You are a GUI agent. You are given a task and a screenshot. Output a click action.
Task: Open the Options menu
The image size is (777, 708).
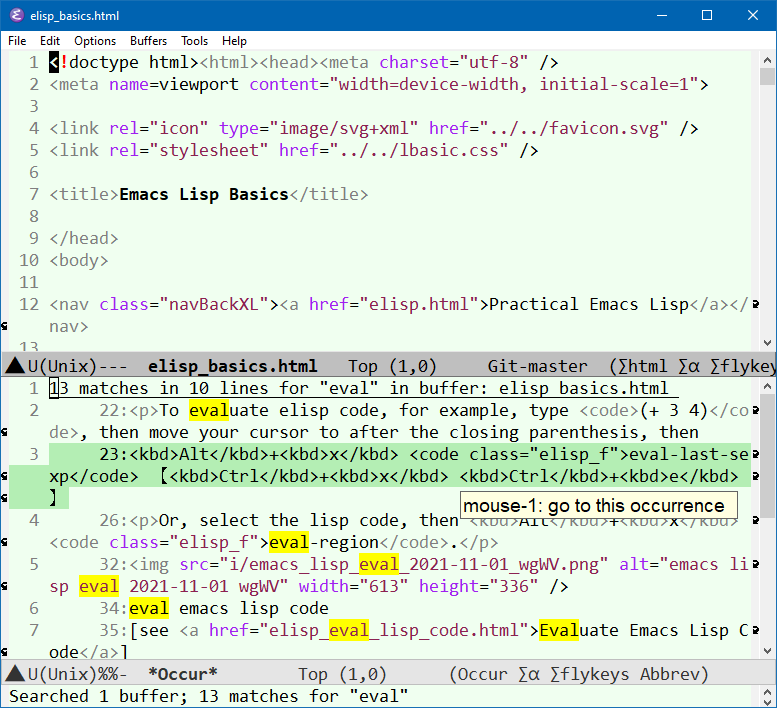tap(95, 41)
